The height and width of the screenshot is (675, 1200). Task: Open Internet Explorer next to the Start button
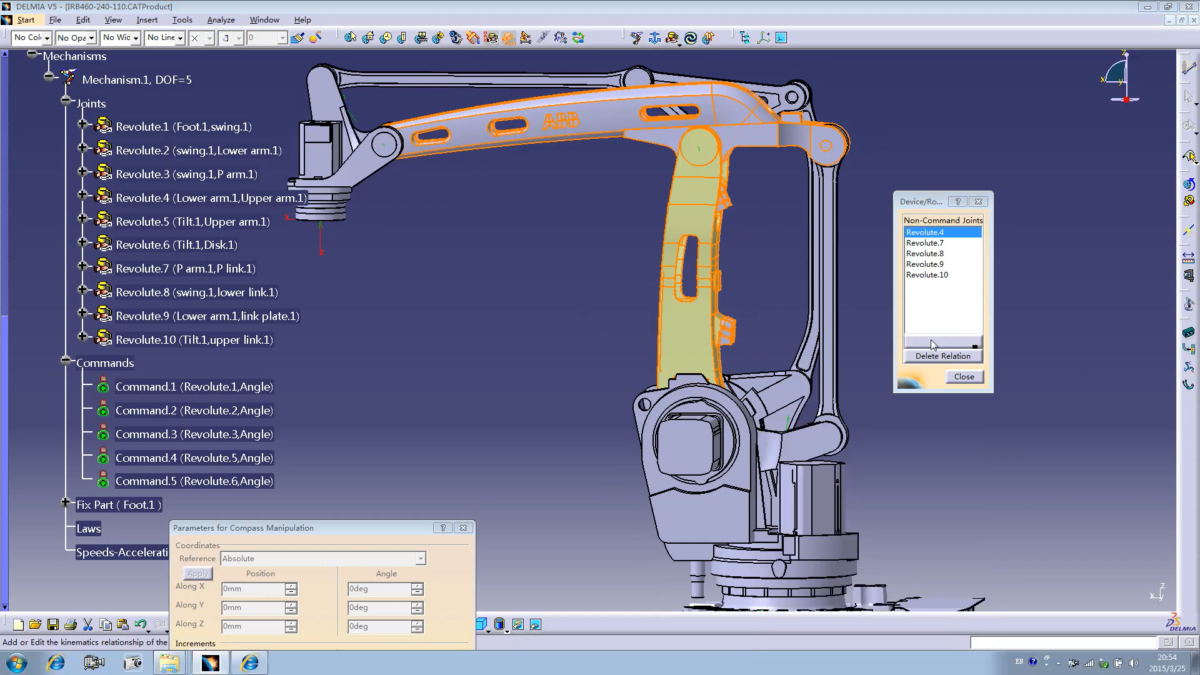click(56, 662)
